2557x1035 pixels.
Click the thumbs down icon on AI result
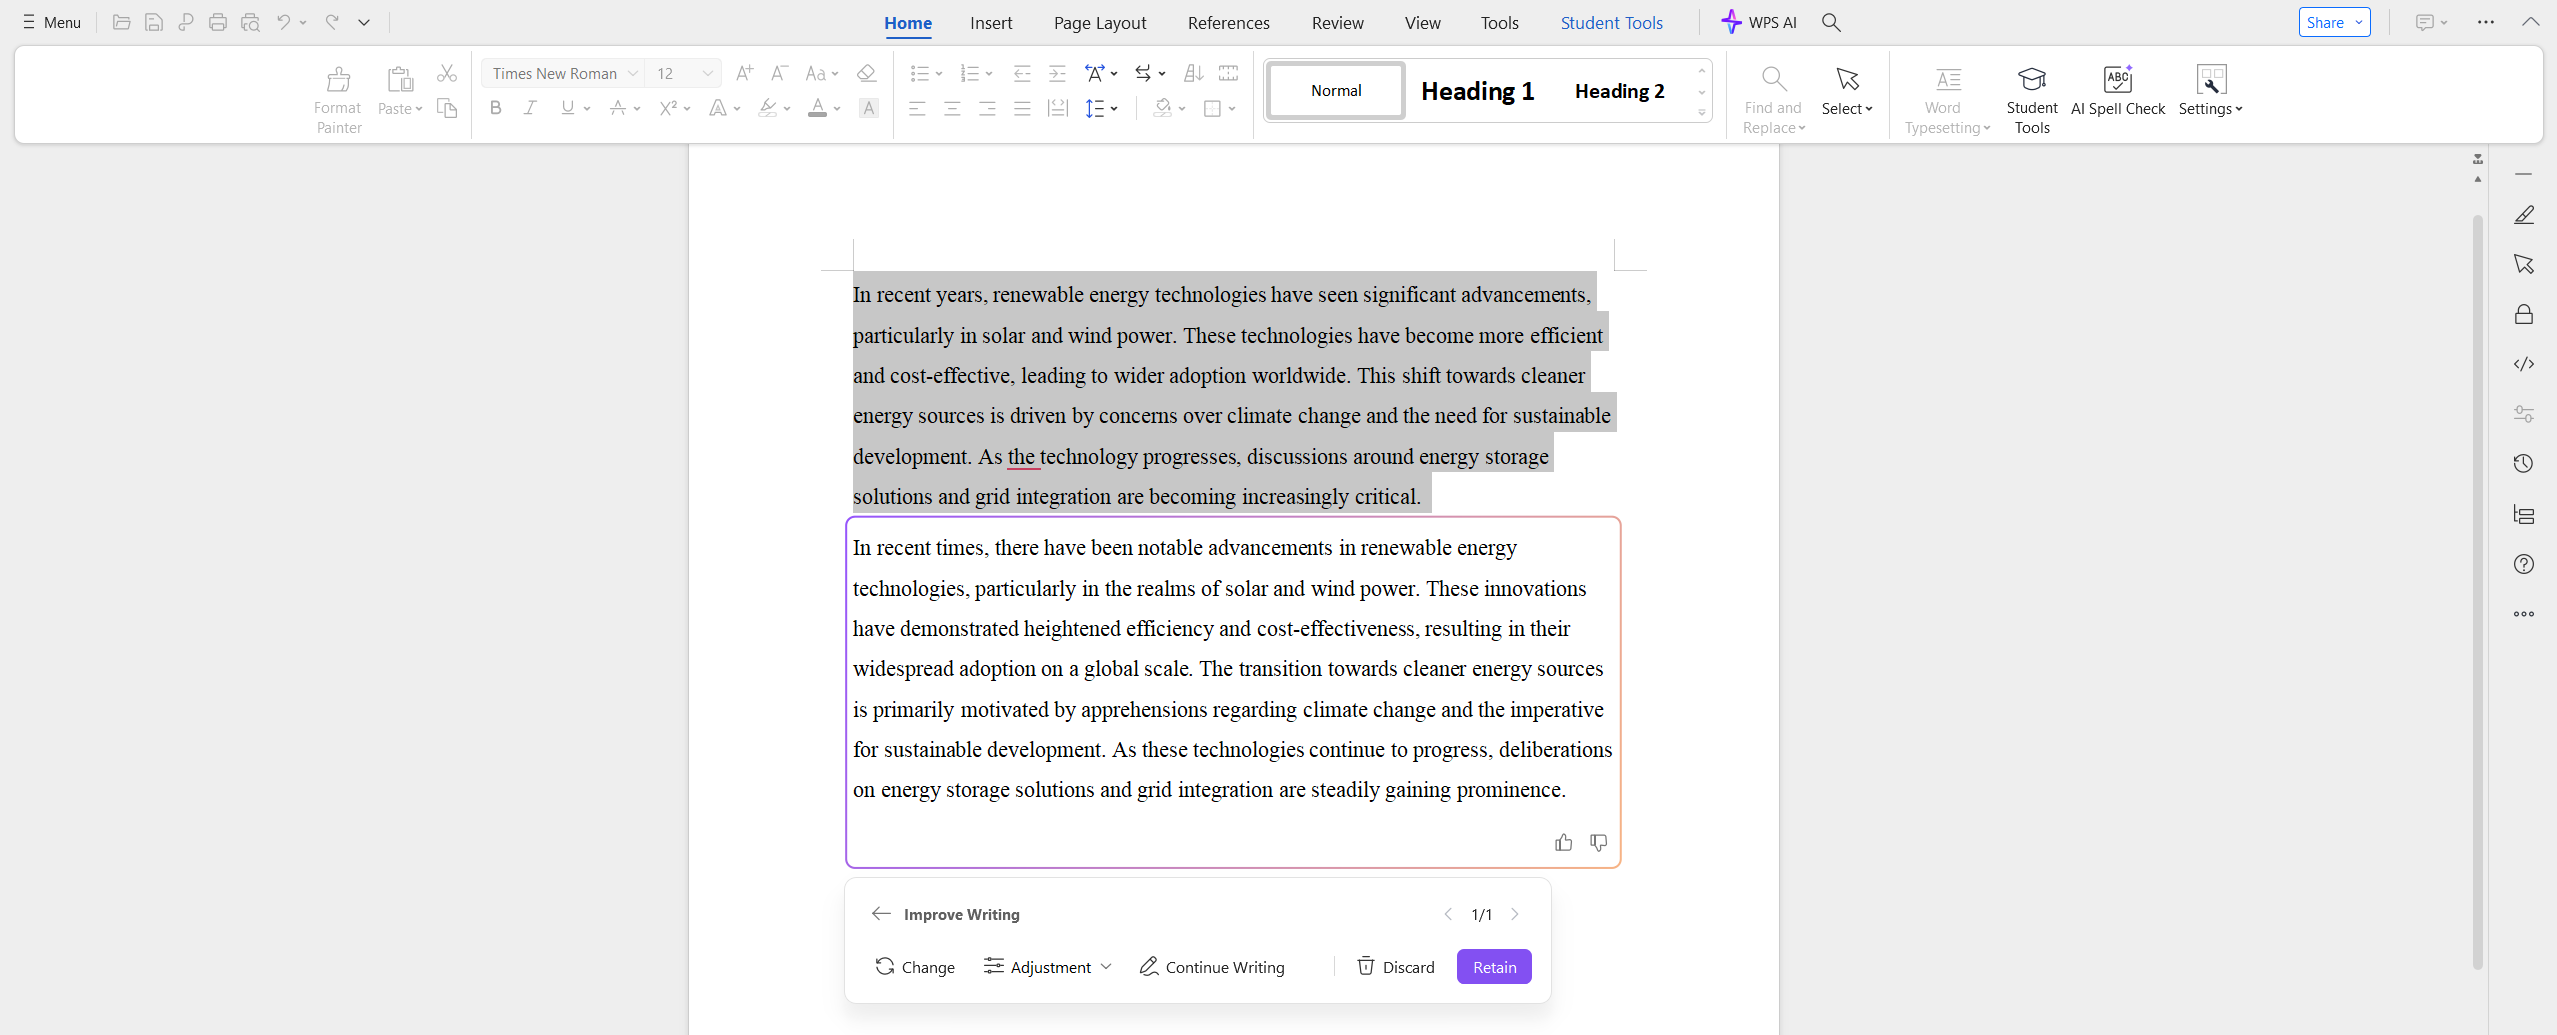1598,843
